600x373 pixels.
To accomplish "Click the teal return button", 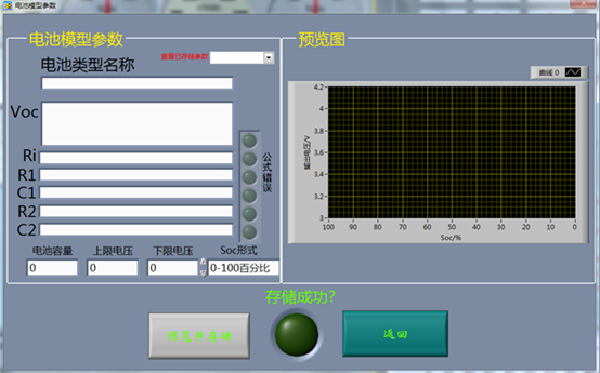I will [x=395, y=334].
